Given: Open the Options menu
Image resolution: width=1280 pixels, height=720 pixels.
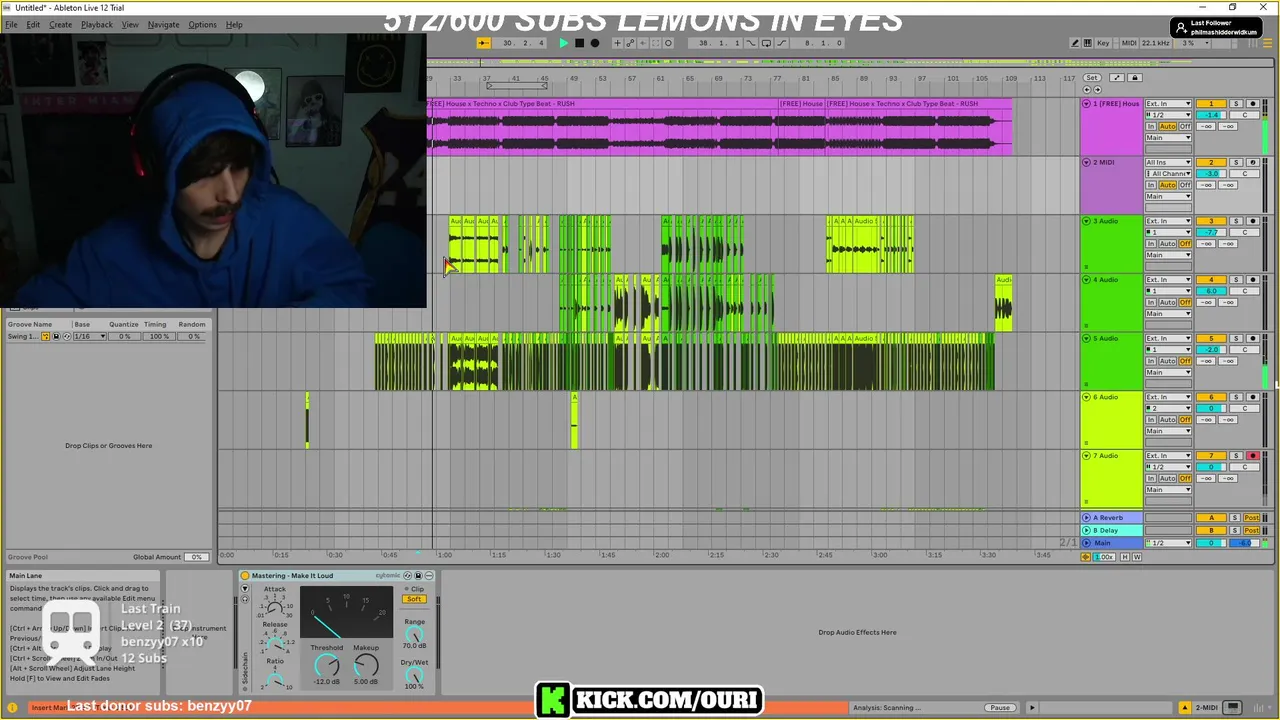Looking at the screenshot, I should point(202,24).
